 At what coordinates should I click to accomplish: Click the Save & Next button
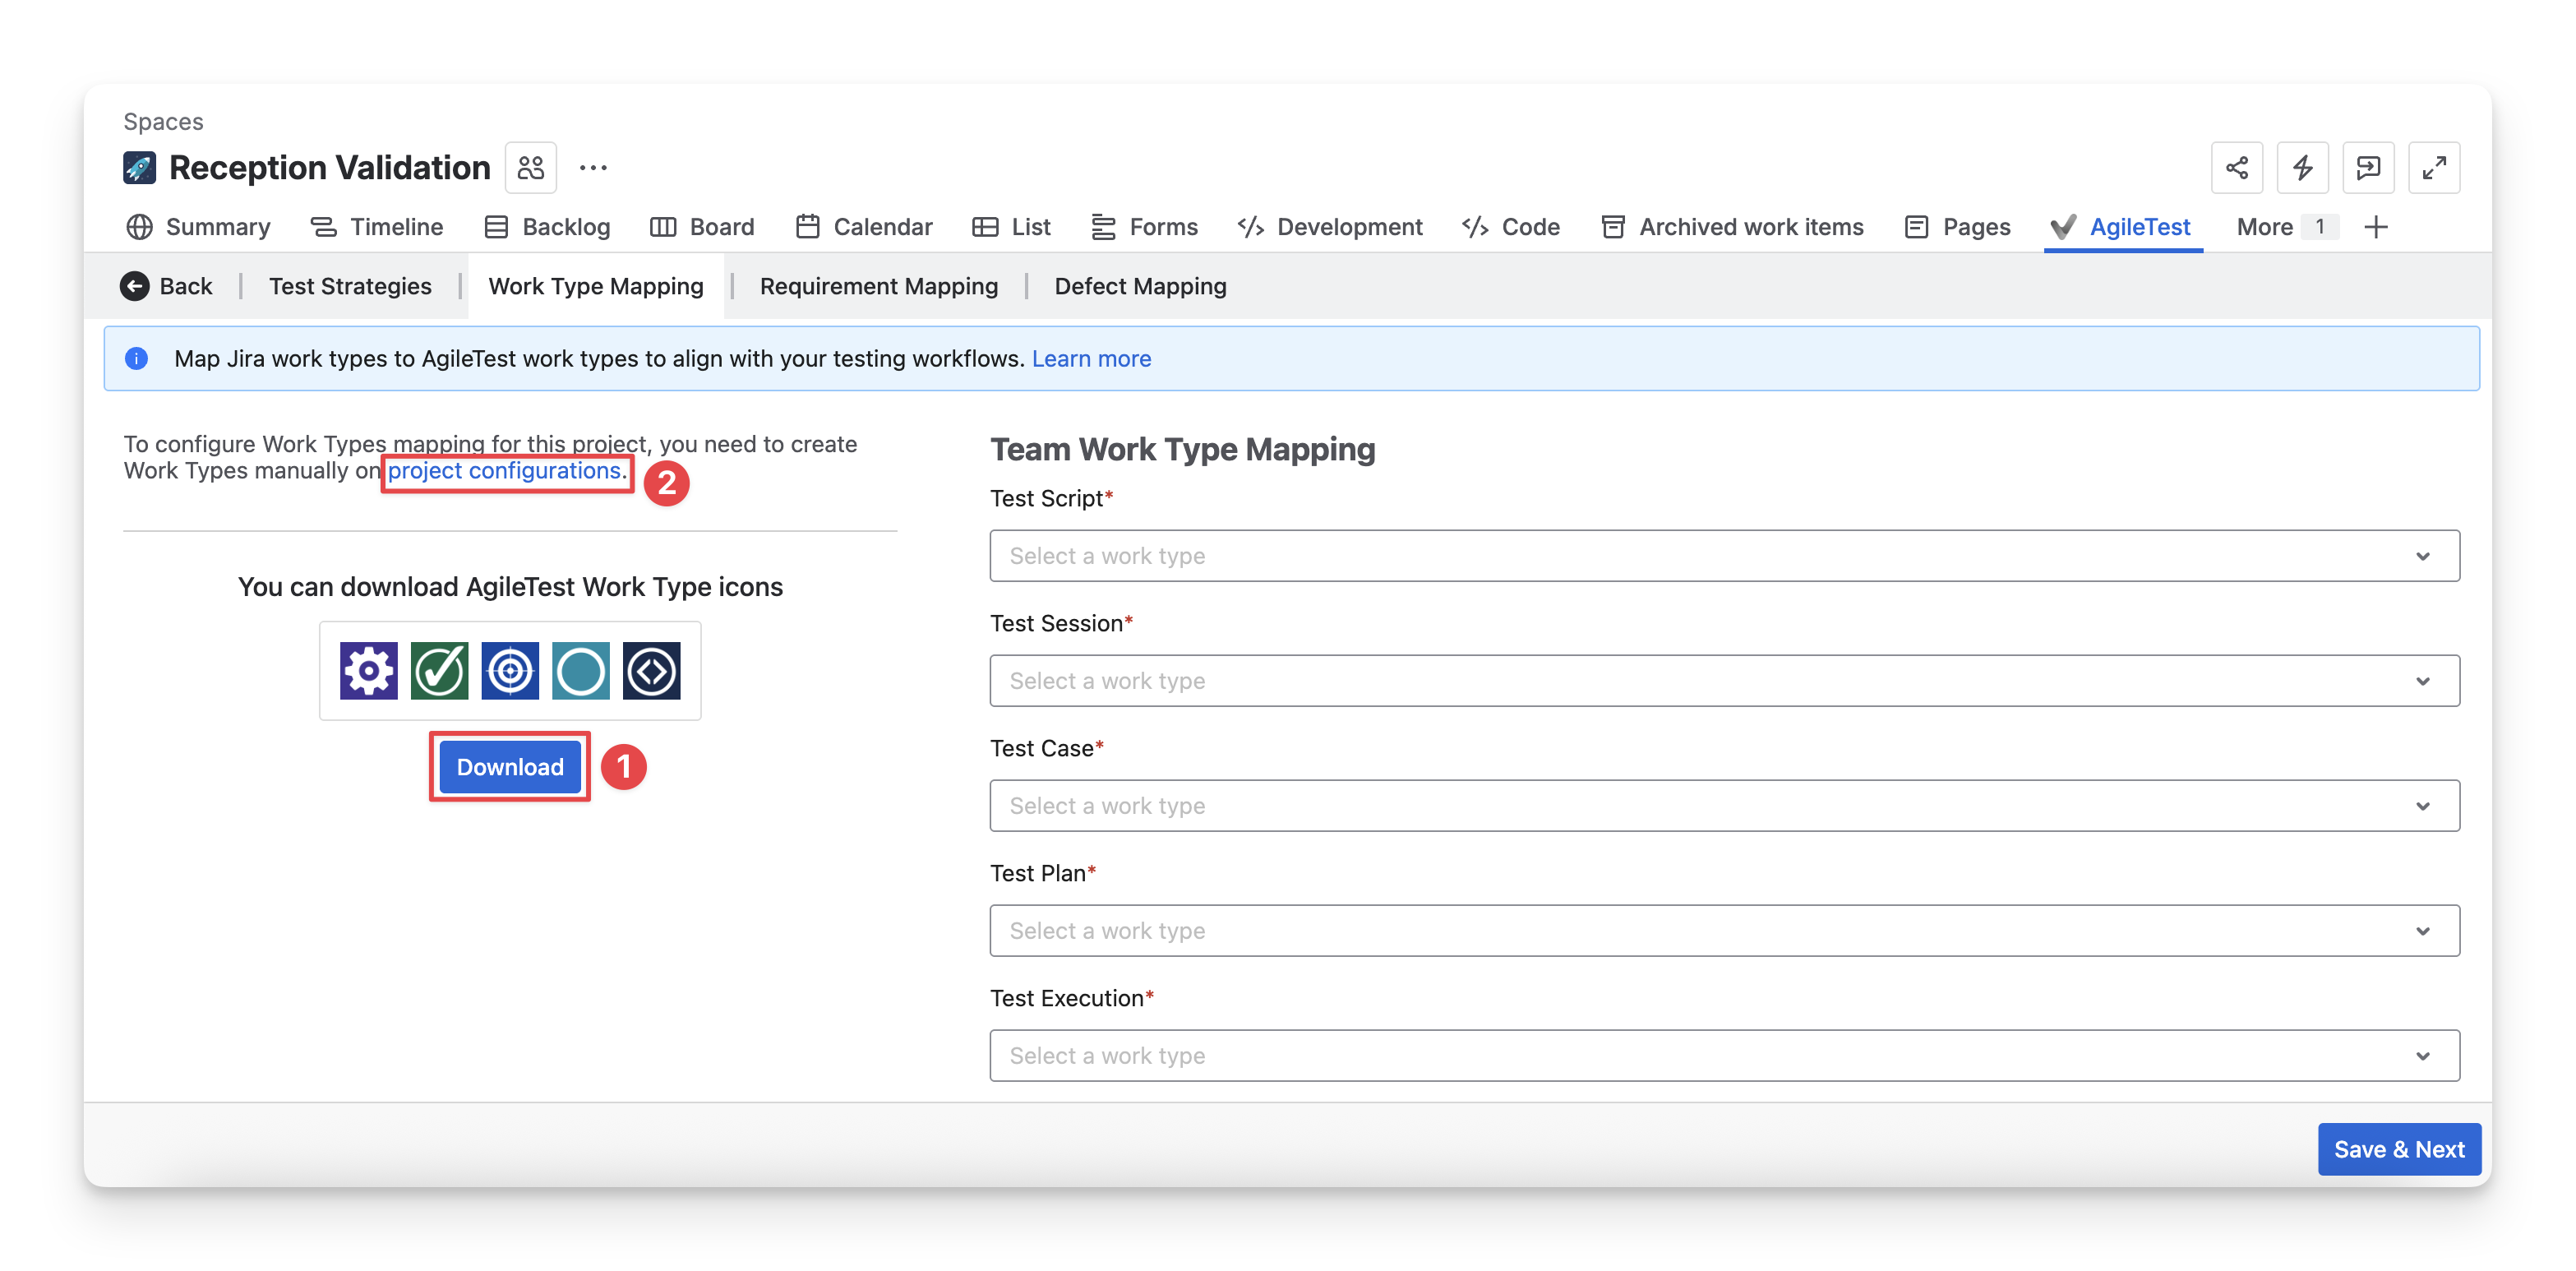click(x=2398, y=1149)
